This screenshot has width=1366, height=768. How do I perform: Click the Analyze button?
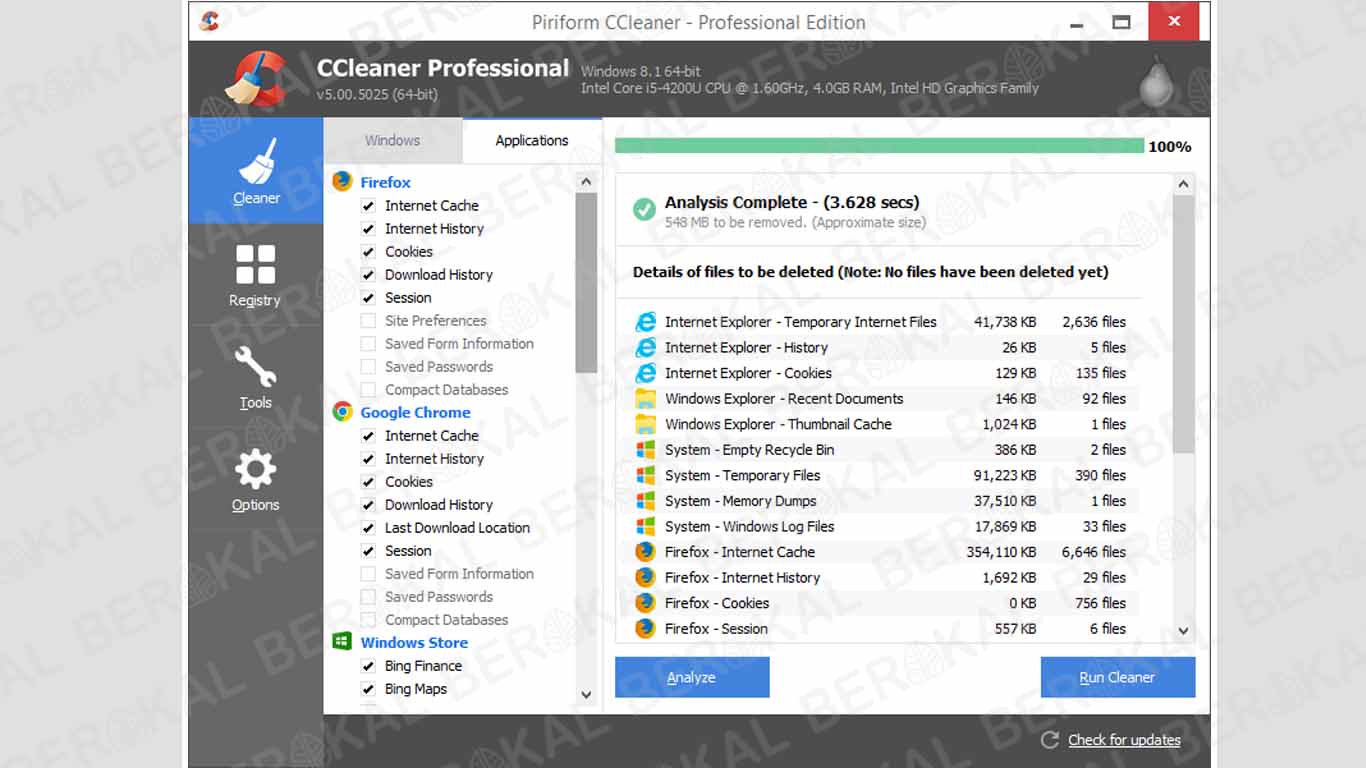[x=692, y=677]
